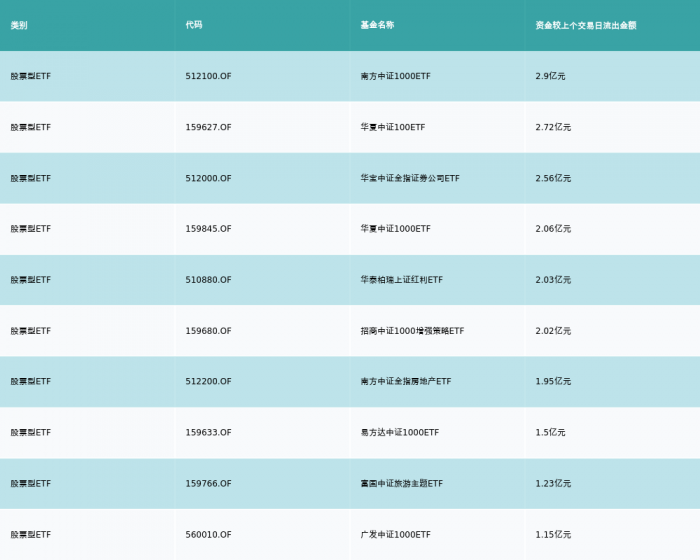700x560 pixels.
Task: Click the code 159680.OF
Action: tap(208, 331)
